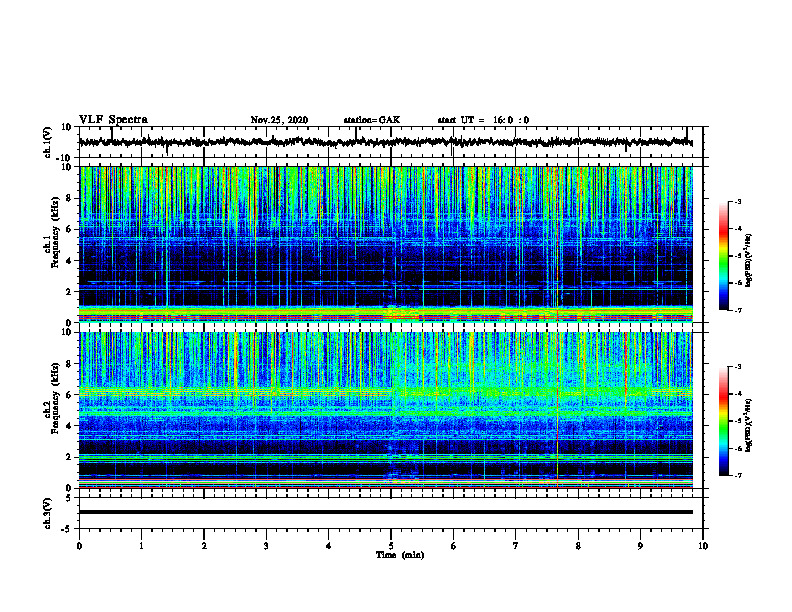Click the "6" kHz tick on ch.2 frequency axis

pos(69,395)
